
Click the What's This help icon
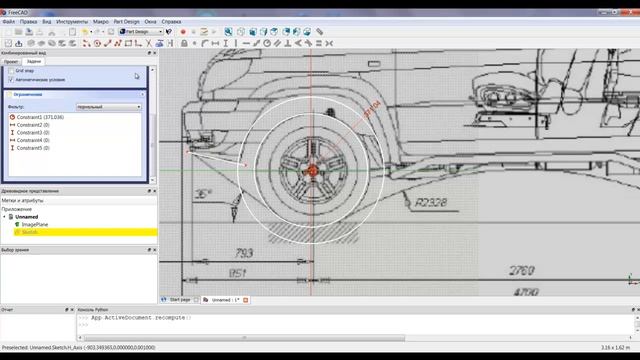(169, 32)
